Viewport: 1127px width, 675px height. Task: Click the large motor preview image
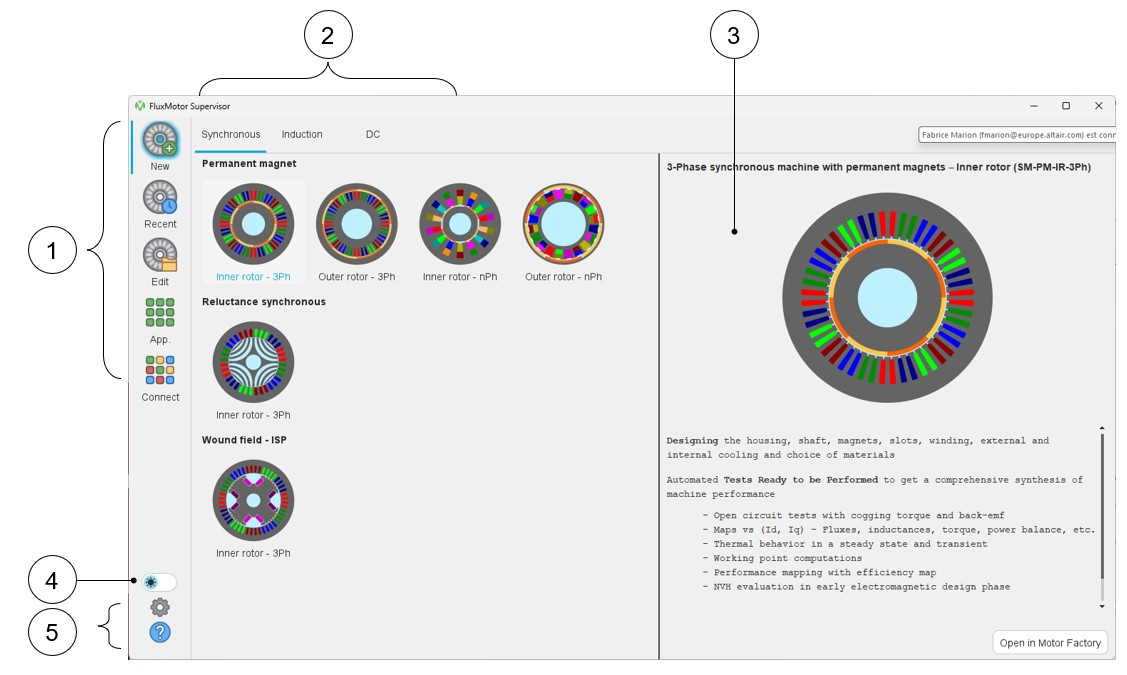click(x=888, y=298)
